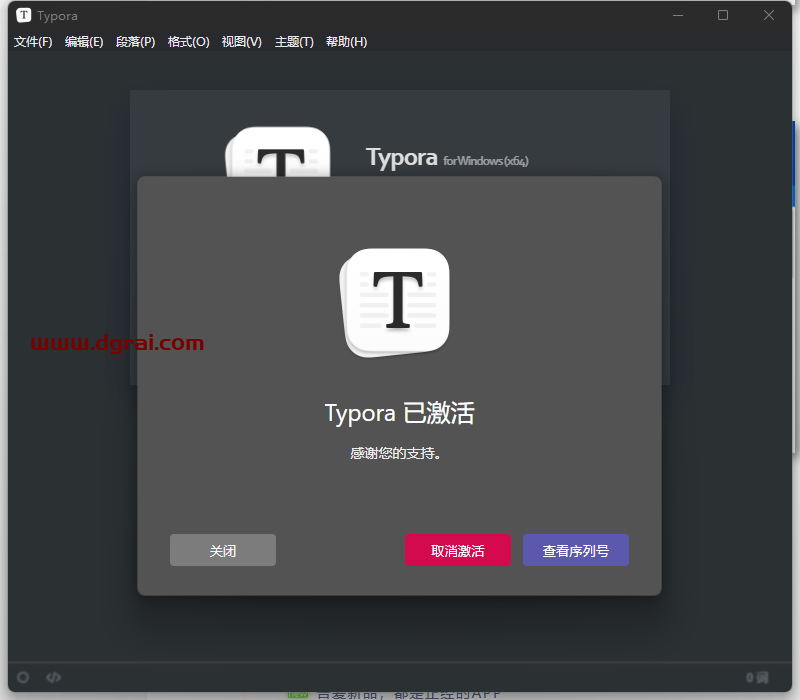Click the 'Typora for Windows (x64)' title text

(447, 158)
